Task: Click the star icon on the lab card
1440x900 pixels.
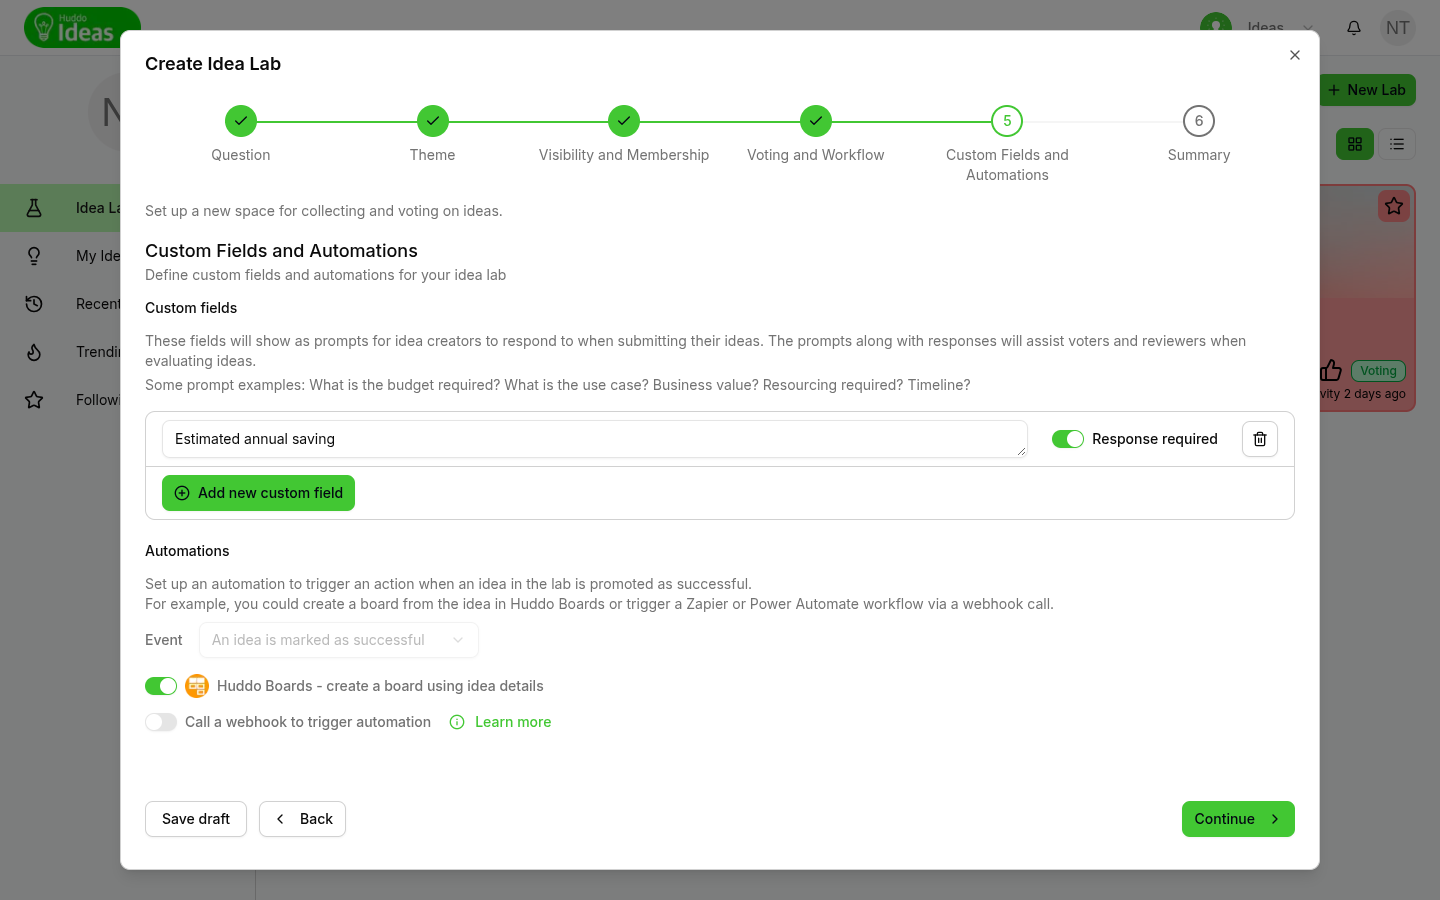Action: point(1394,206)
